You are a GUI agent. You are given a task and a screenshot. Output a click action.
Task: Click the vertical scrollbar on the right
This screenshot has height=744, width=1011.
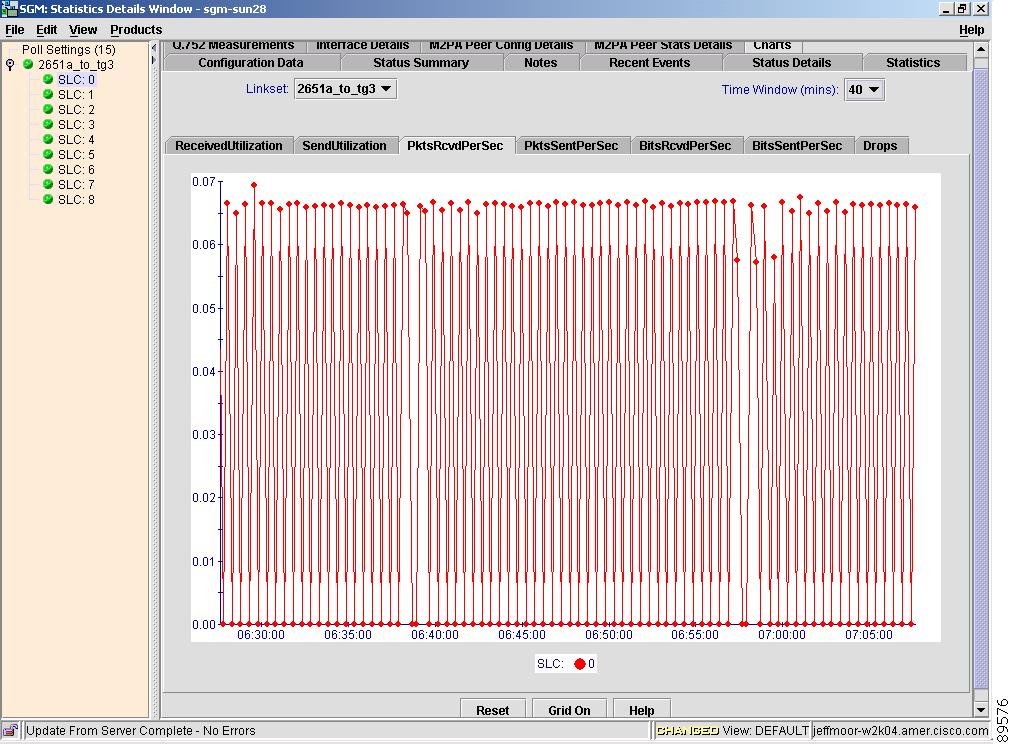(x=980, y=380)
